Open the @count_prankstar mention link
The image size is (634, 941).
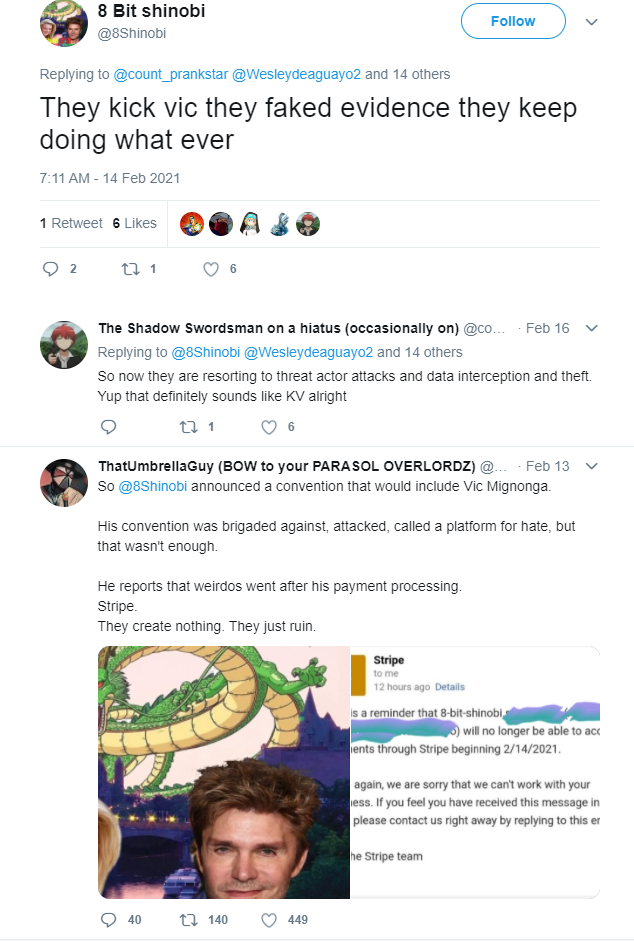[171, 74]
